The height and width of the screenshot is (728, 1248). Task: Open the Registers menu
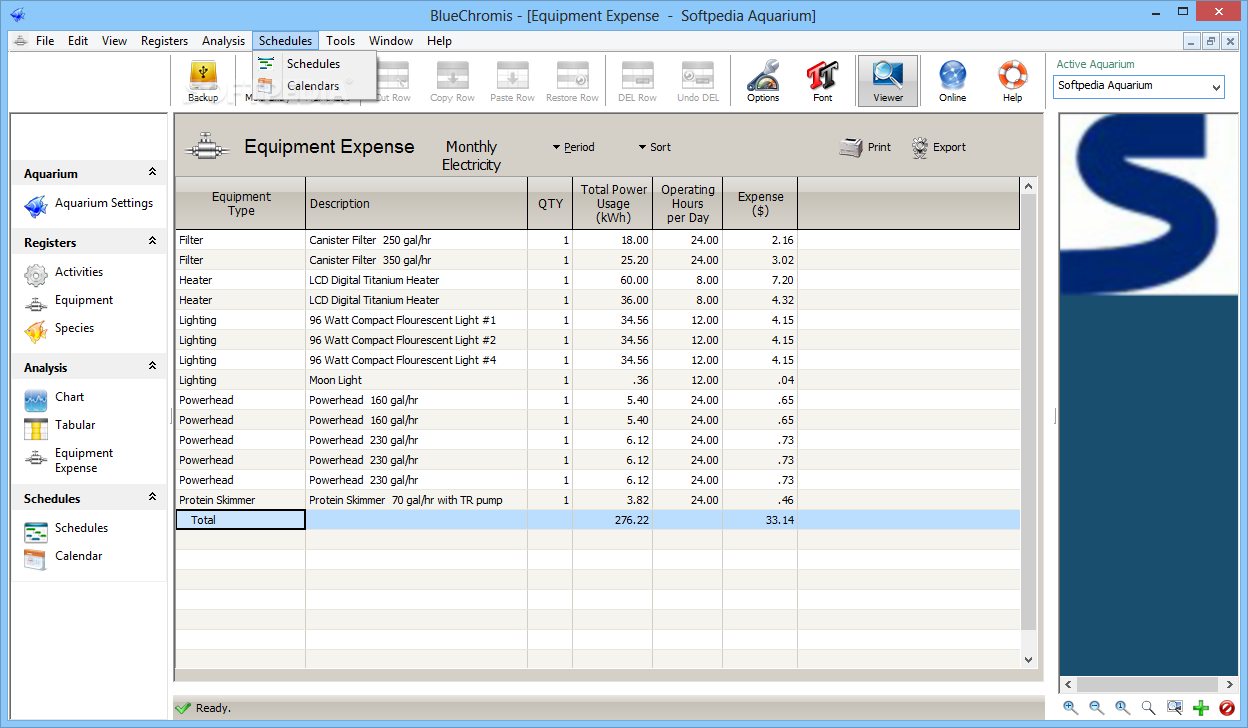(164, 41)
